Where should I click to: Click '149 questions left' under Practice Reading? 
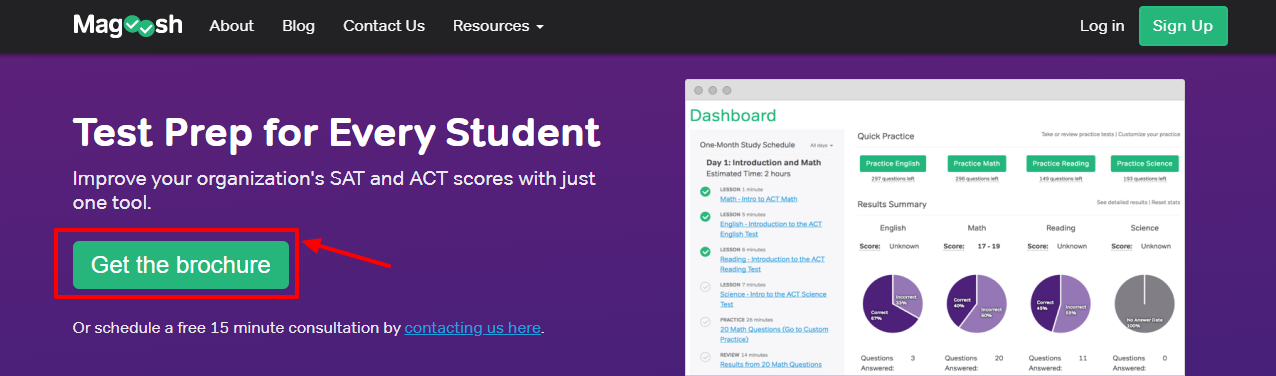[1061, 179]
